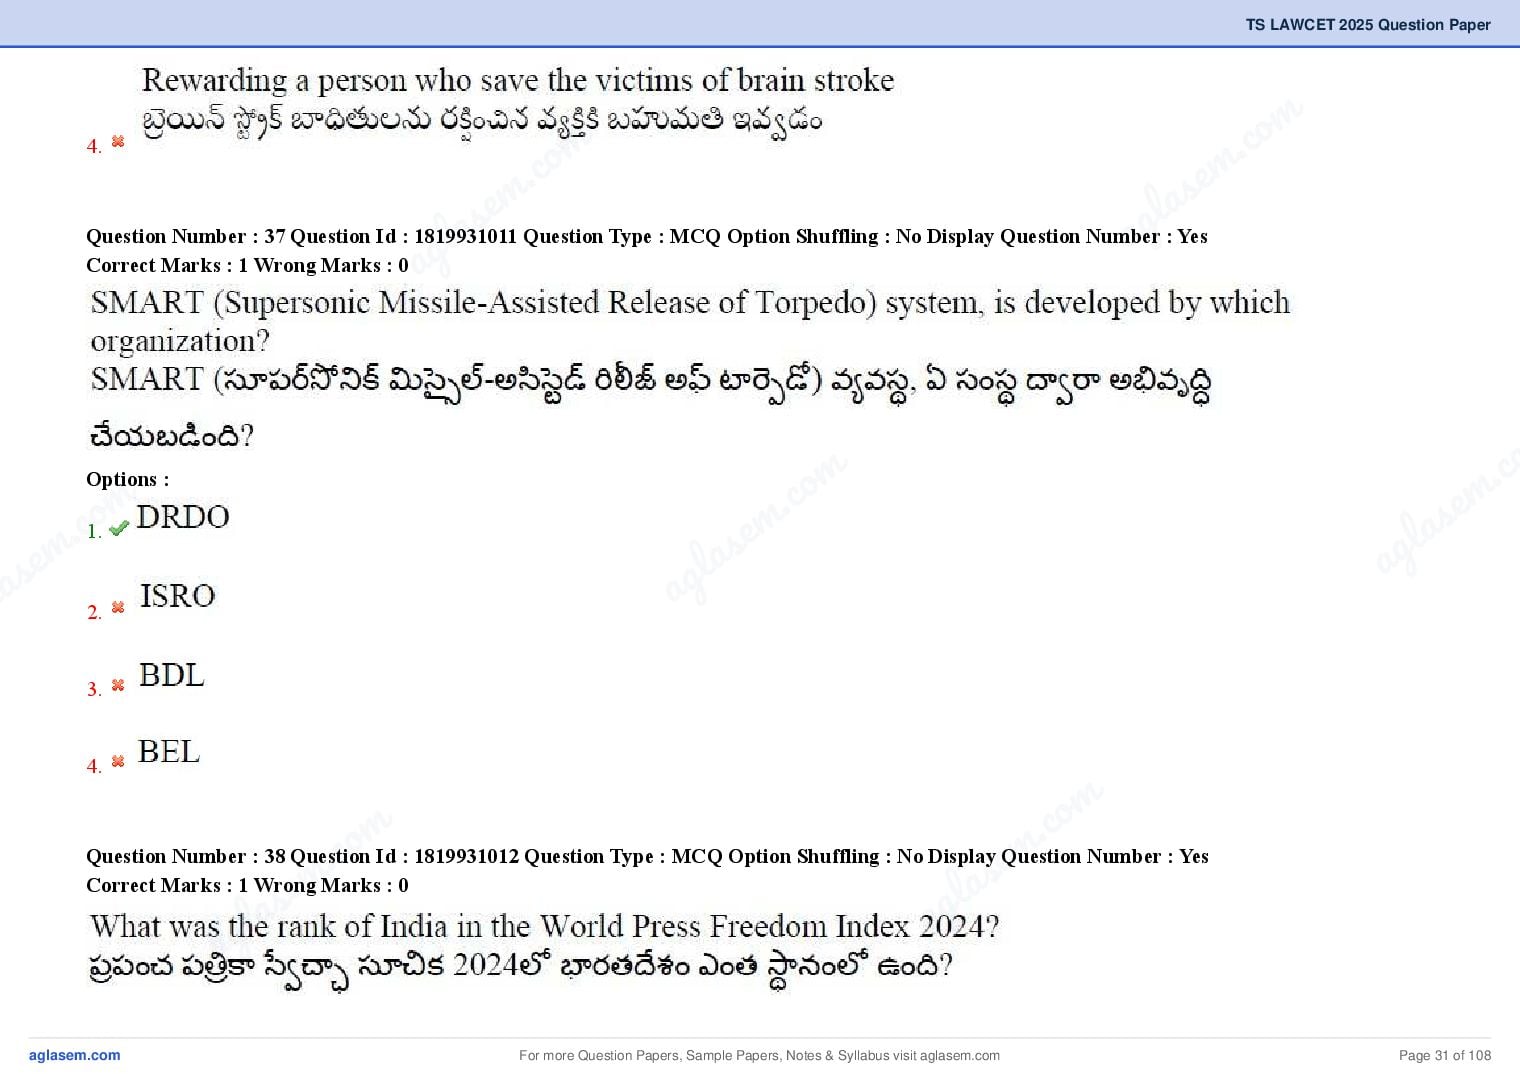Select the option text BEL
The width and height of the screenshot is (1520, 1074).
[x=168, y=751]
